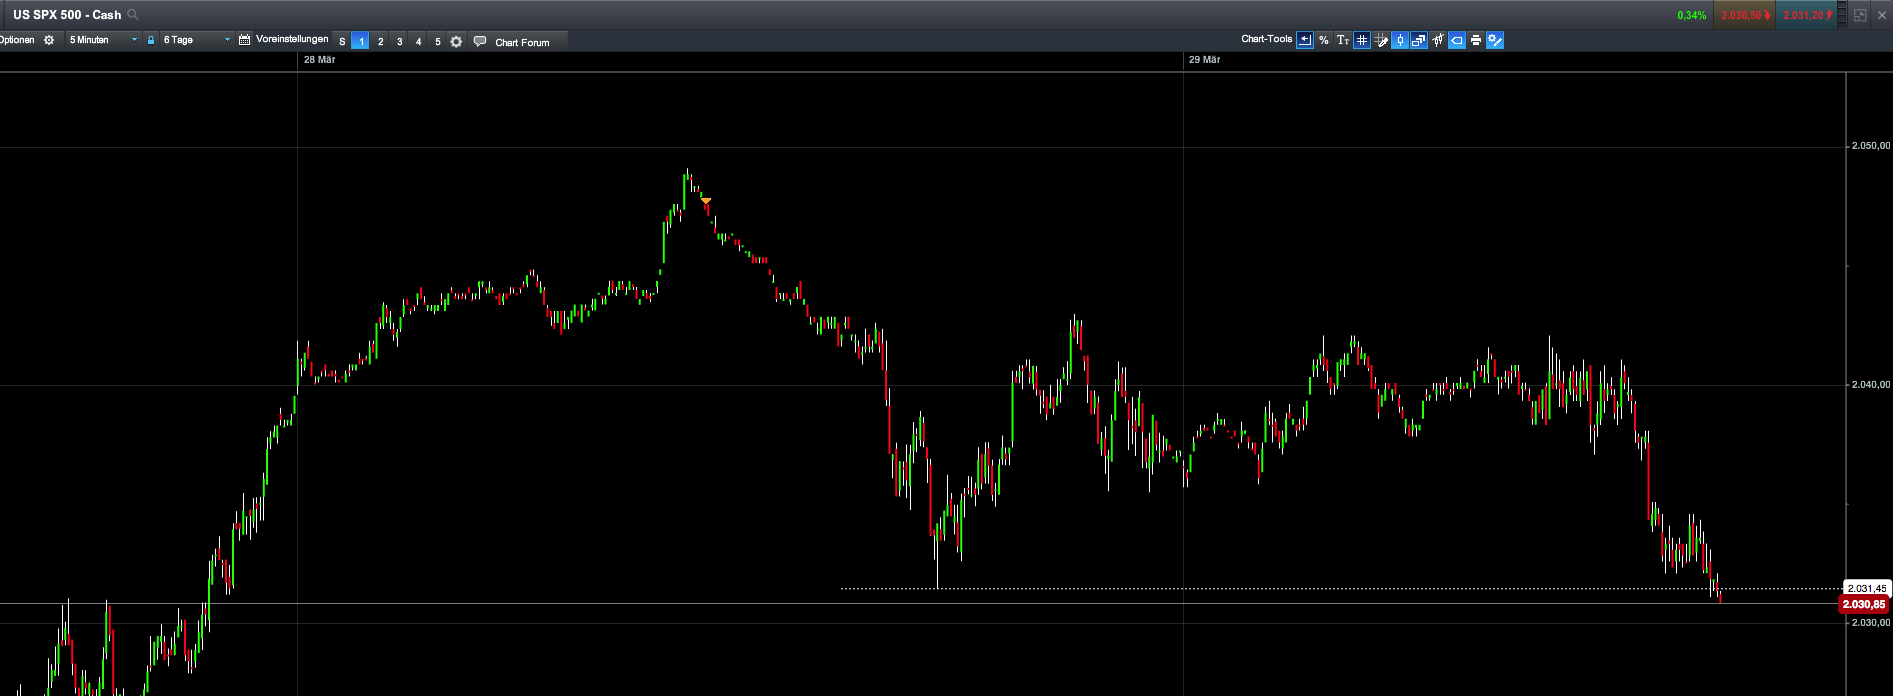The width and height of the screenshot is (1893, 696).
Task: Click the sell price 2.030,50
Action: click(x=1745, y=15)
